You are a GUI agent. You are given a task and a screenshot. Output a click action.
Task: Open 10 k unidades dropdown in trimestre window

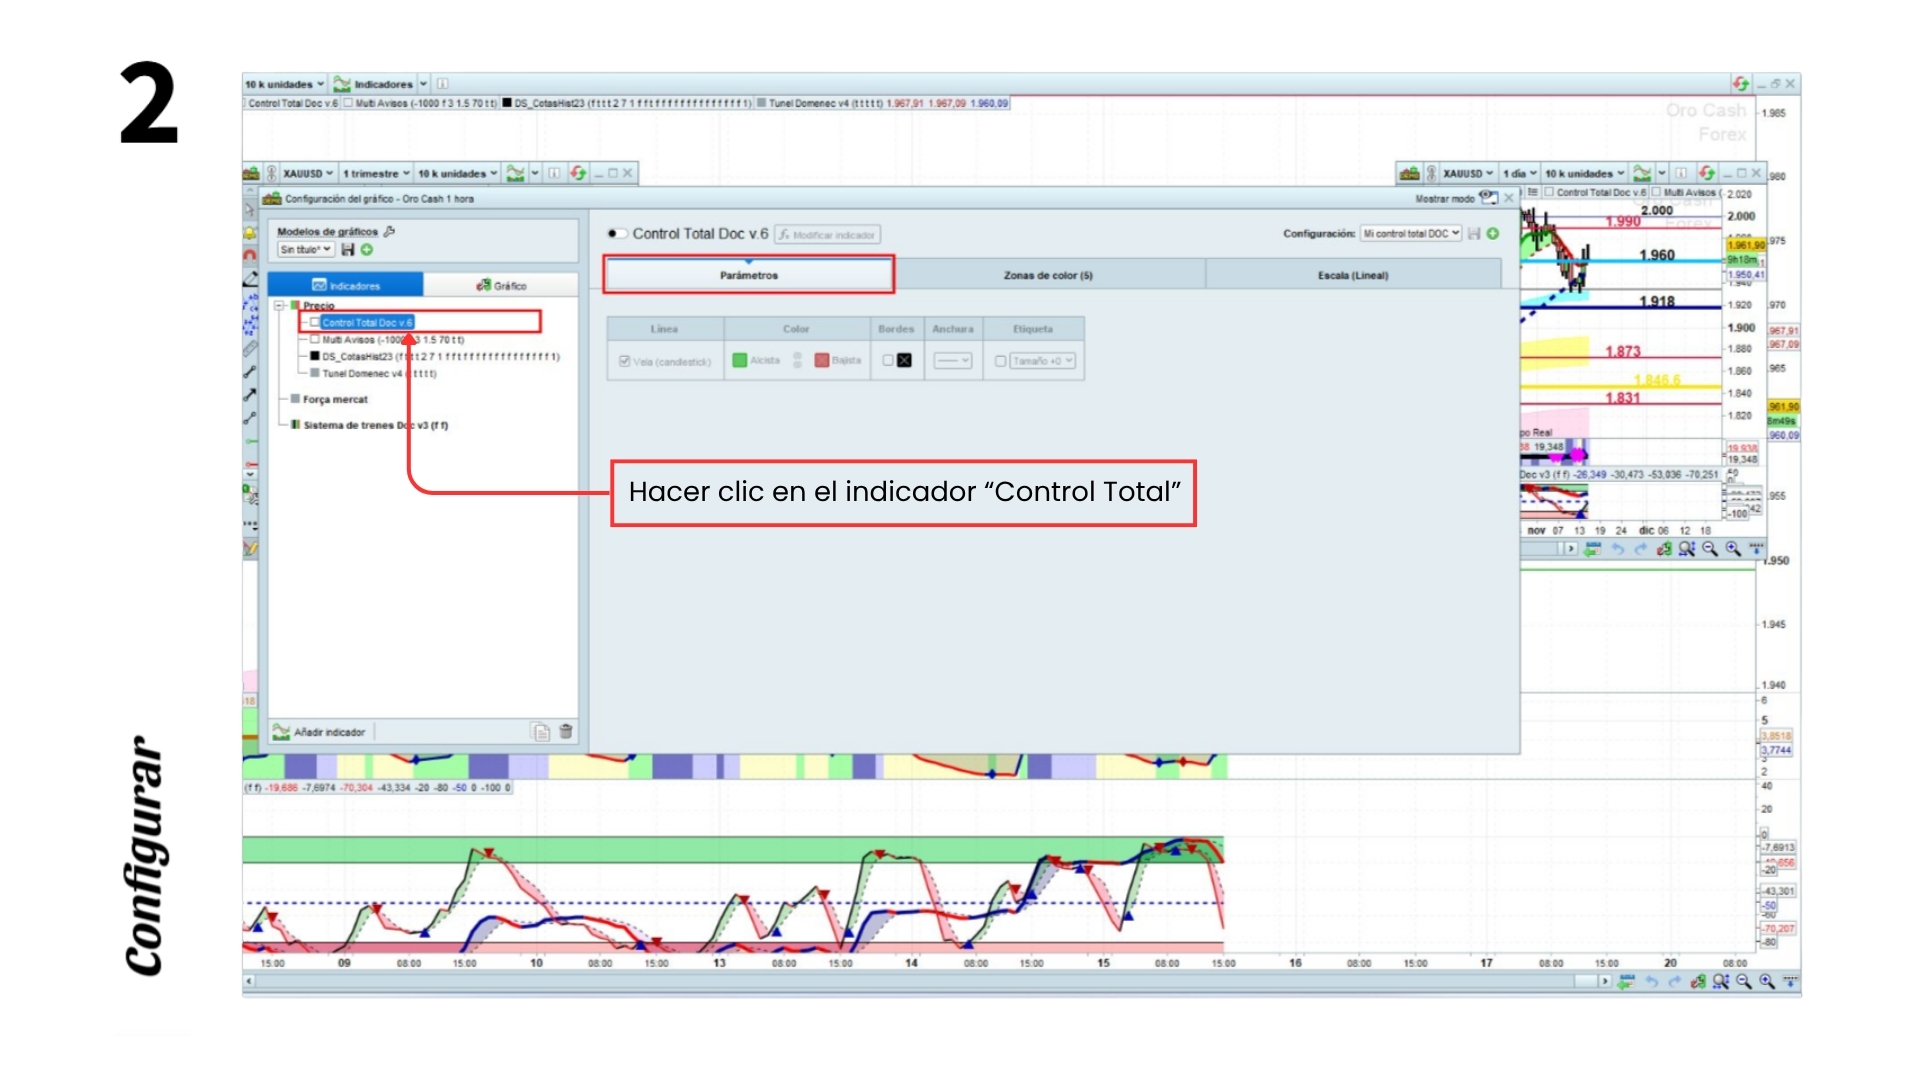tap(458, 173)
